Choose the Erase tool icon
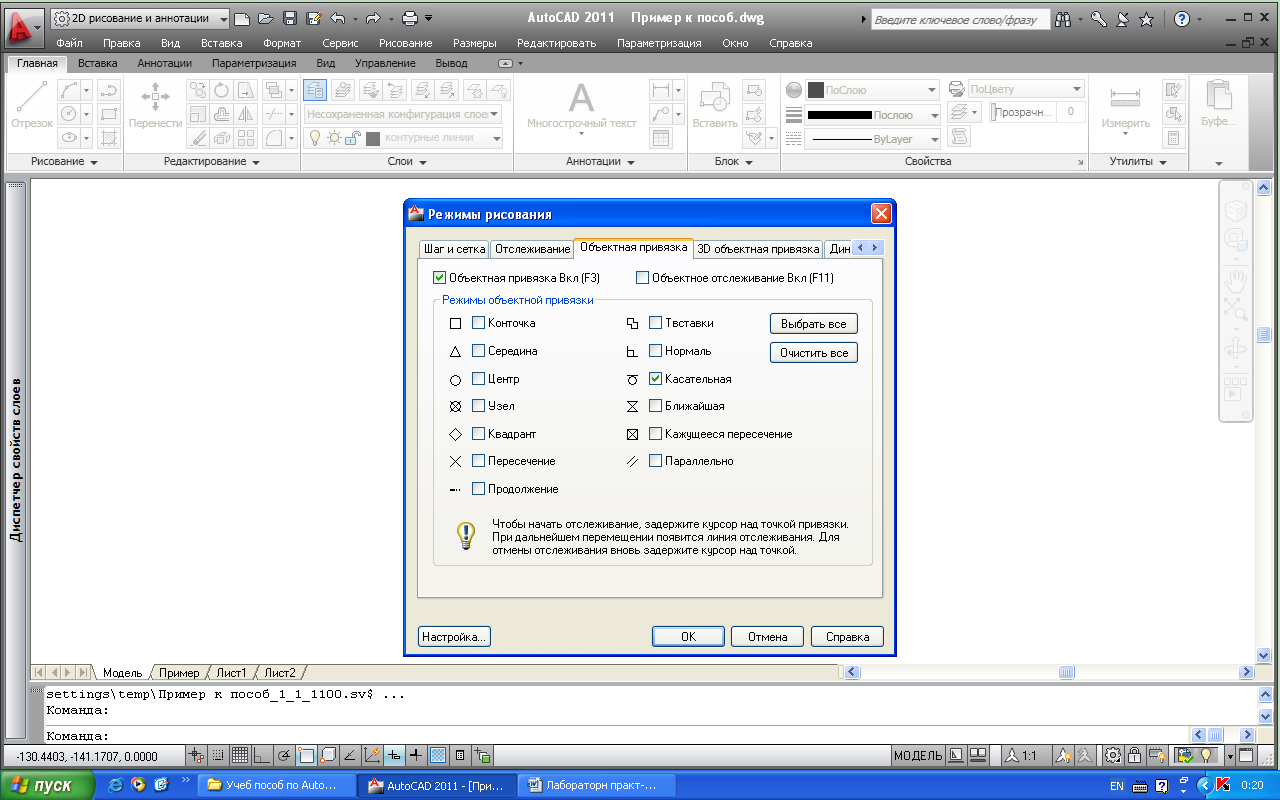This screenshot has height=800, width=1280. (x=198, y=138)
